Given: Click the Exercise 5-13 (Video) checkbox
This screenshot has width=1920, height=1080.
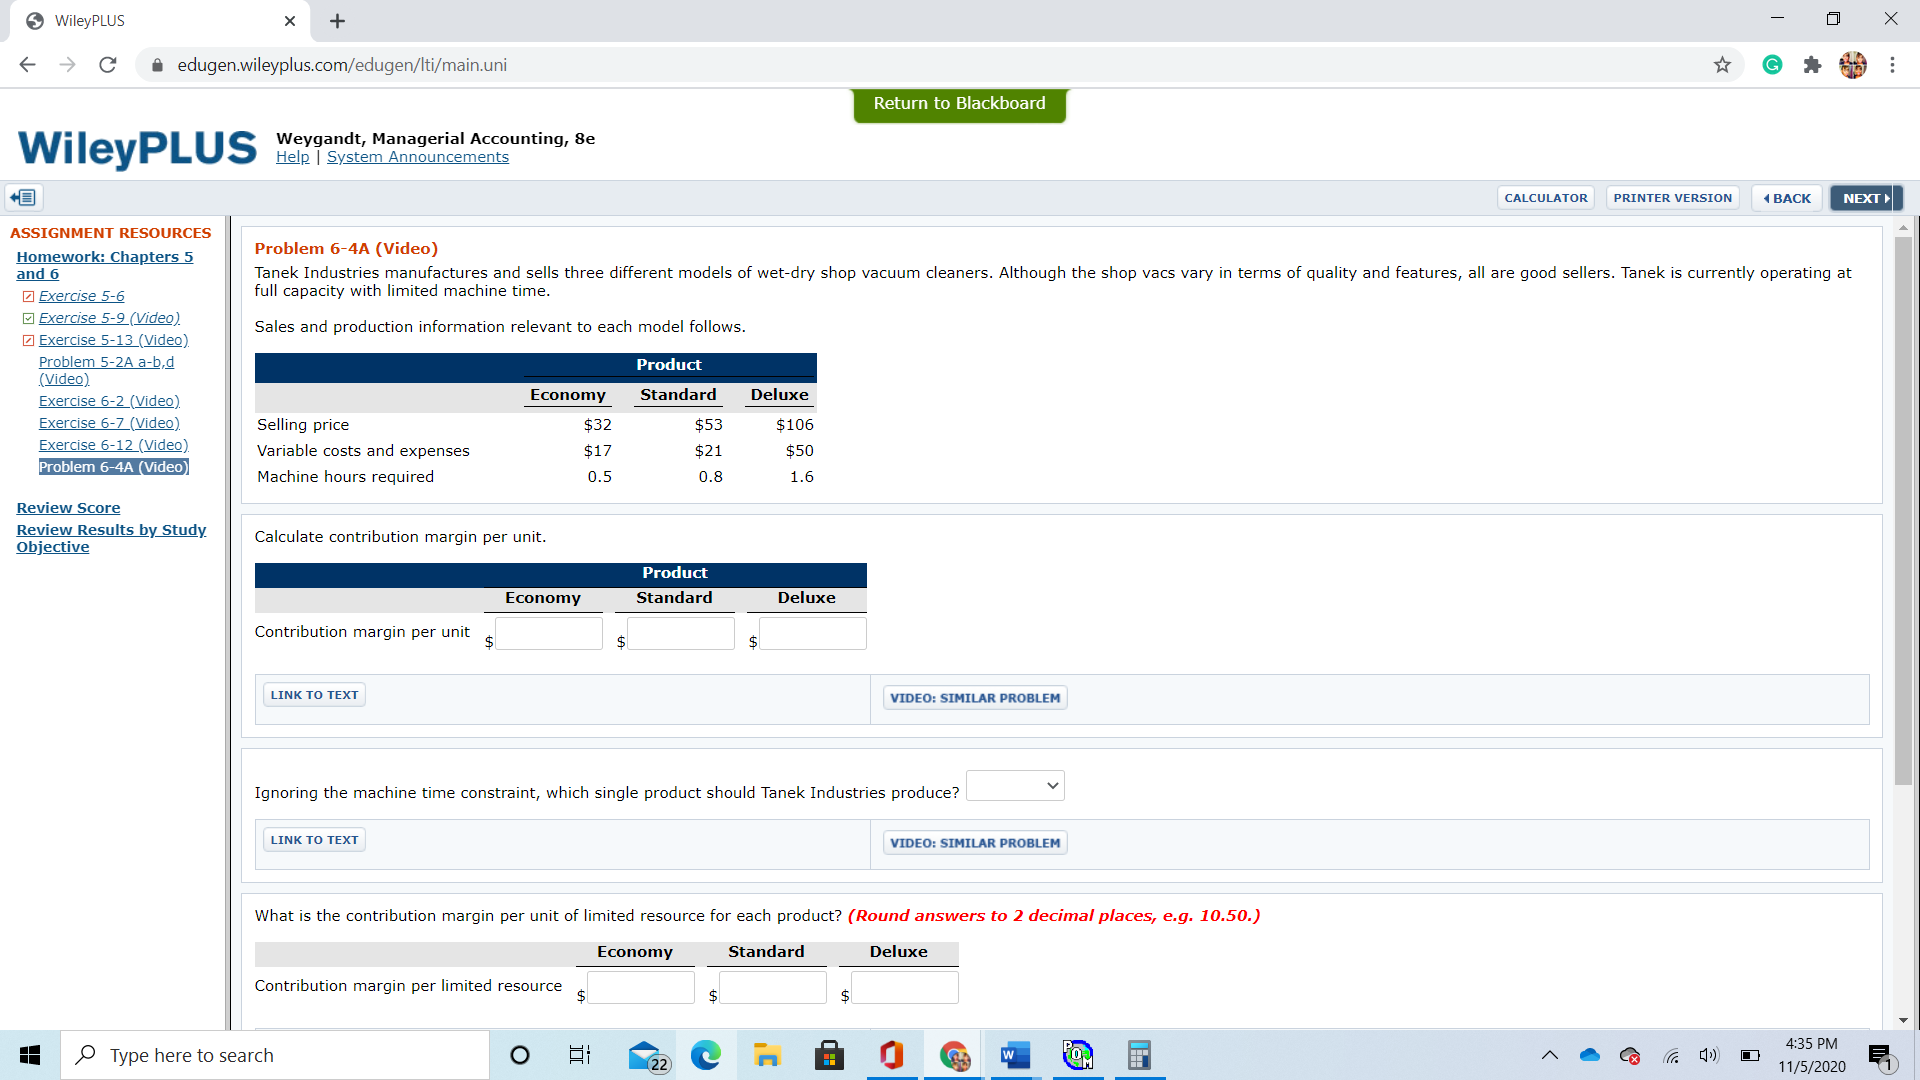Looking at the screenshot, I should [28, 340].
